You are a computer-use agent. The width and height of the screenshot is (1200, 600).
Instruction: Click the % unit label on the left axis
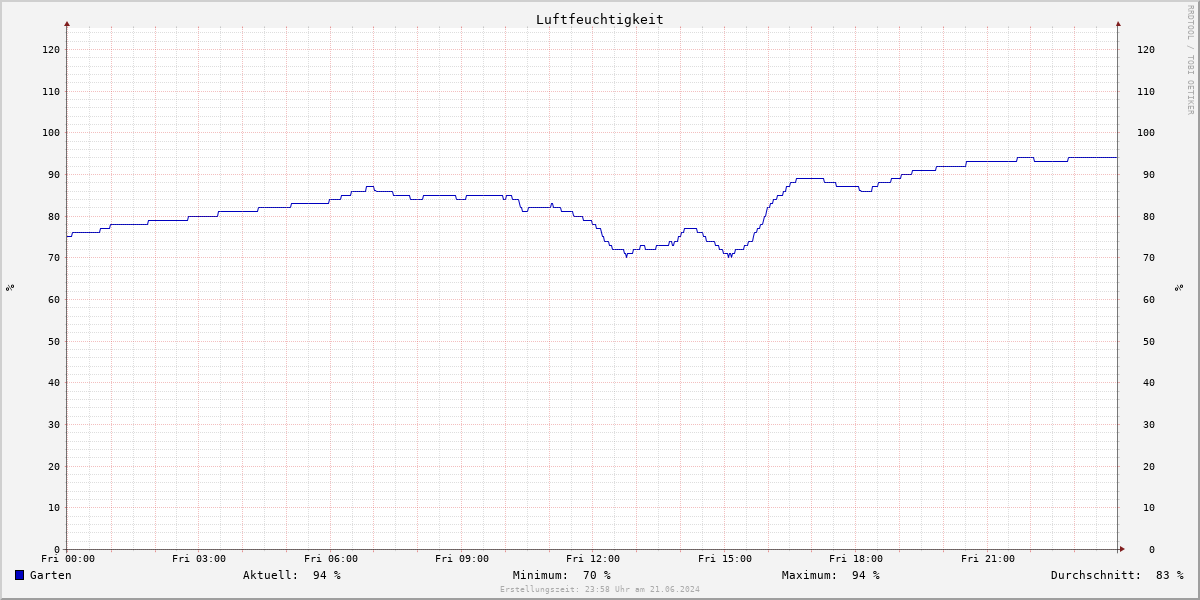(10, 287)
